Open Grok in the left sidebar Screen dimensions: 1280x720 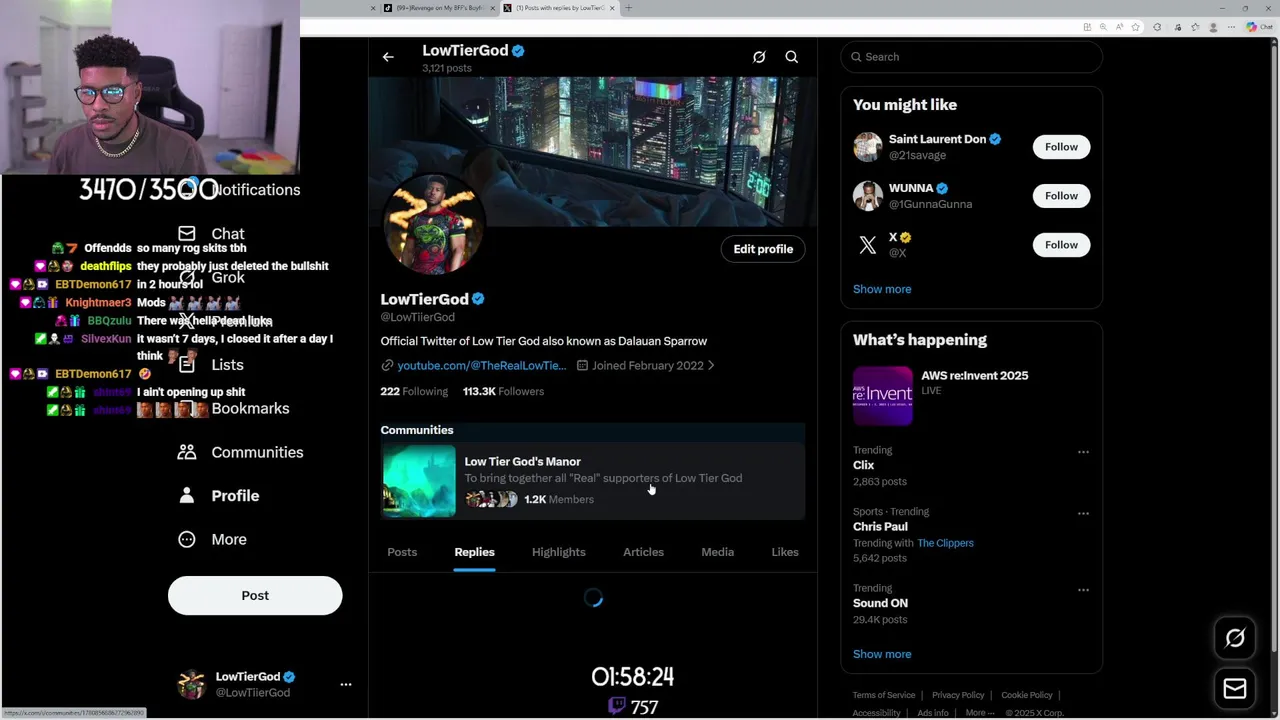coord(211,277)
